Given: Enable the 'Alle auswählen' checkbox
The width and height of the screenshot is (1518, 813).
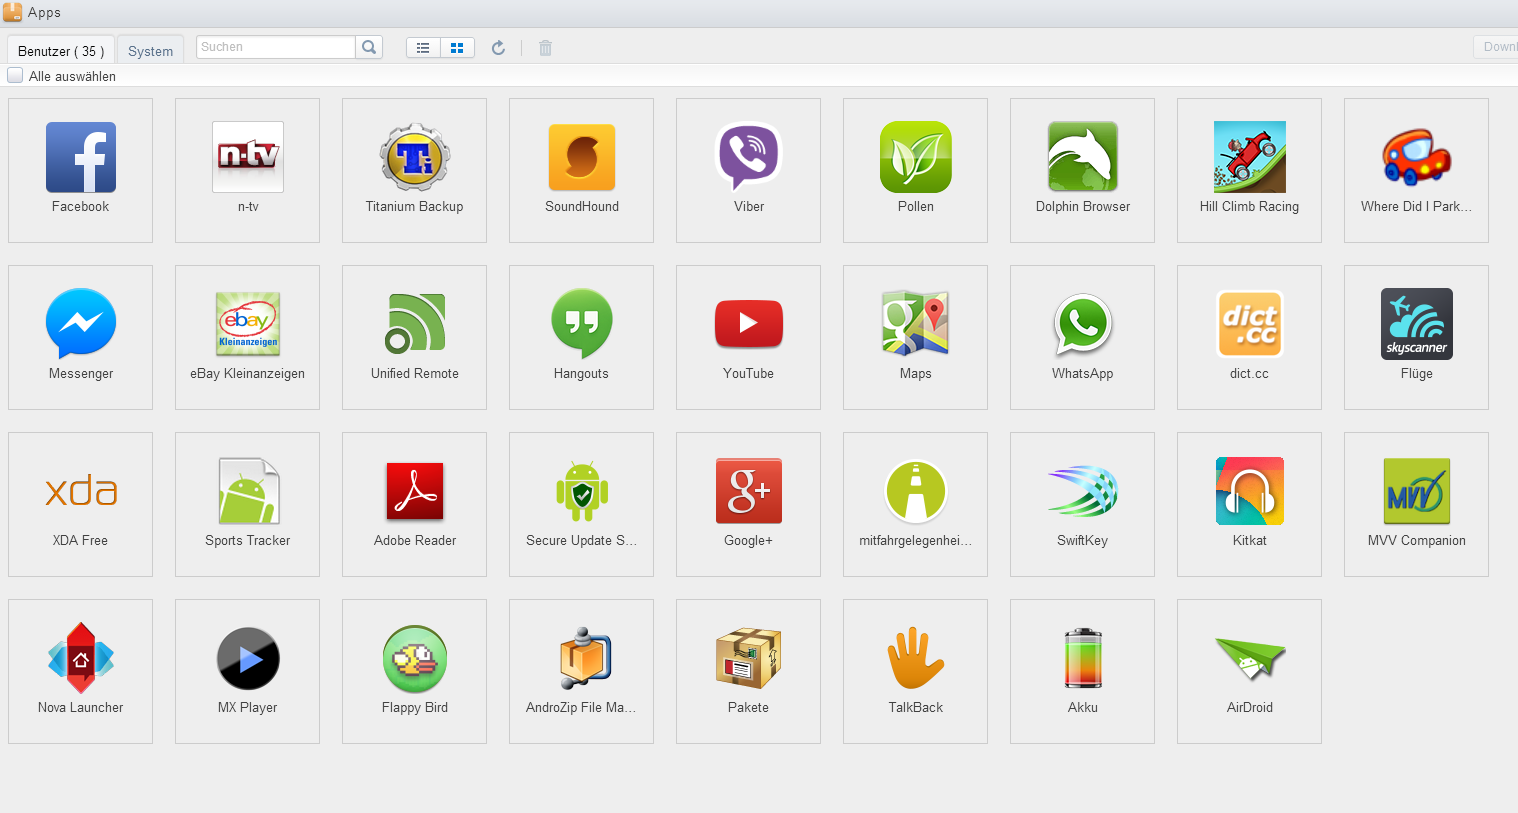Looking at the screenshot, I should [15, 76].
